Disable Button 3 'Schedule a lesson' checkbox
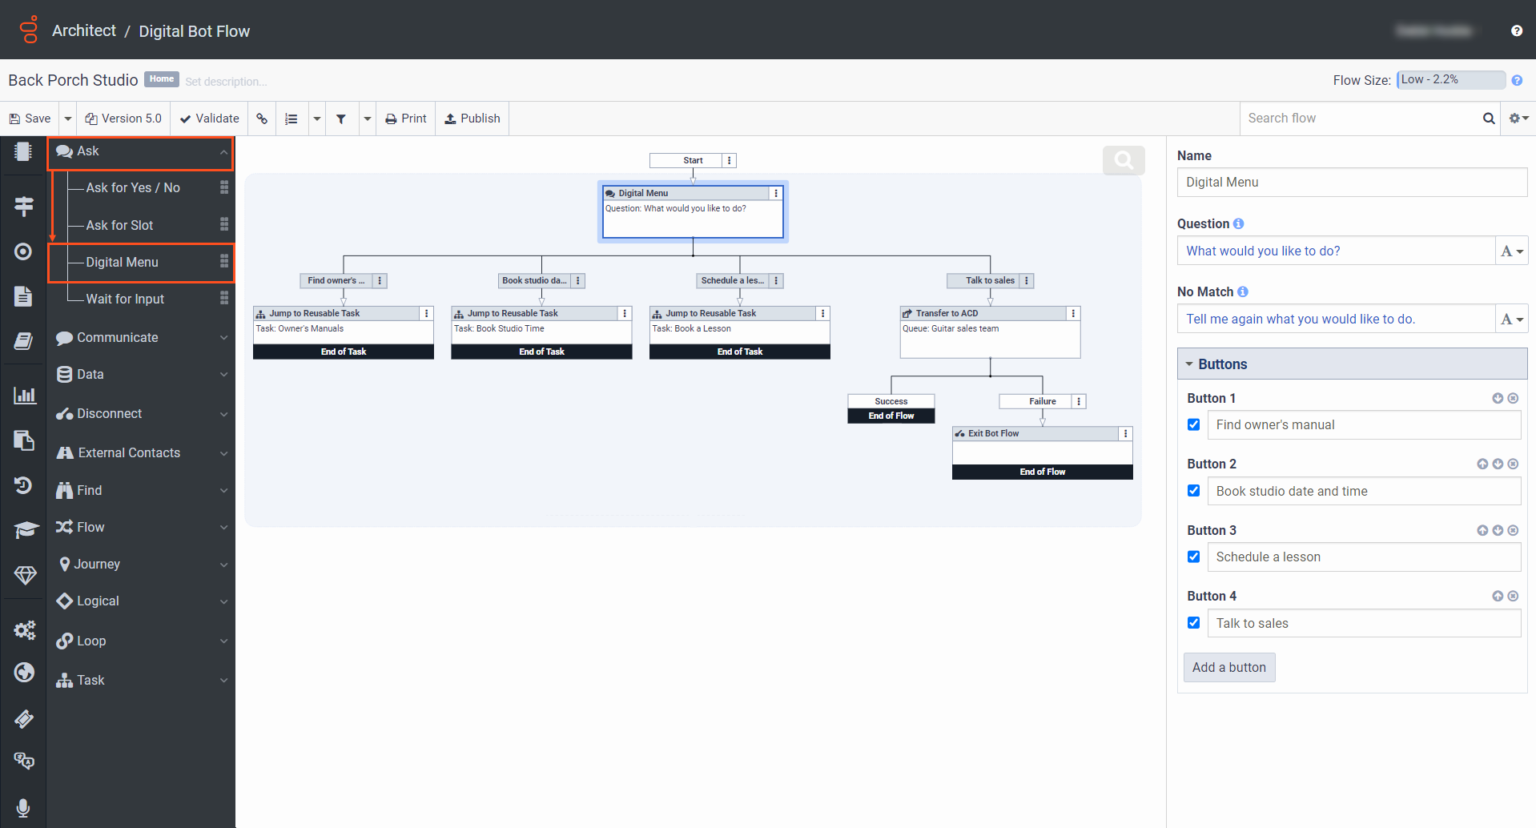Image resolution: width=1536 pixels, height=828 pixels. pyautogui.click(x=1193, y=556)
